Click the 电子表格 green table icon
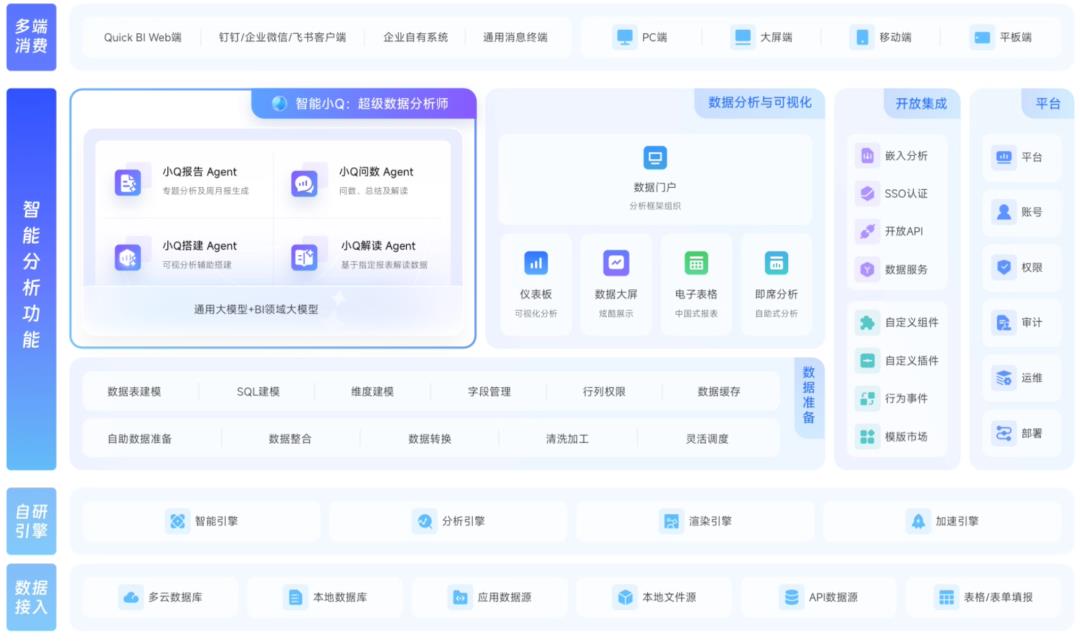 (696, 263)
